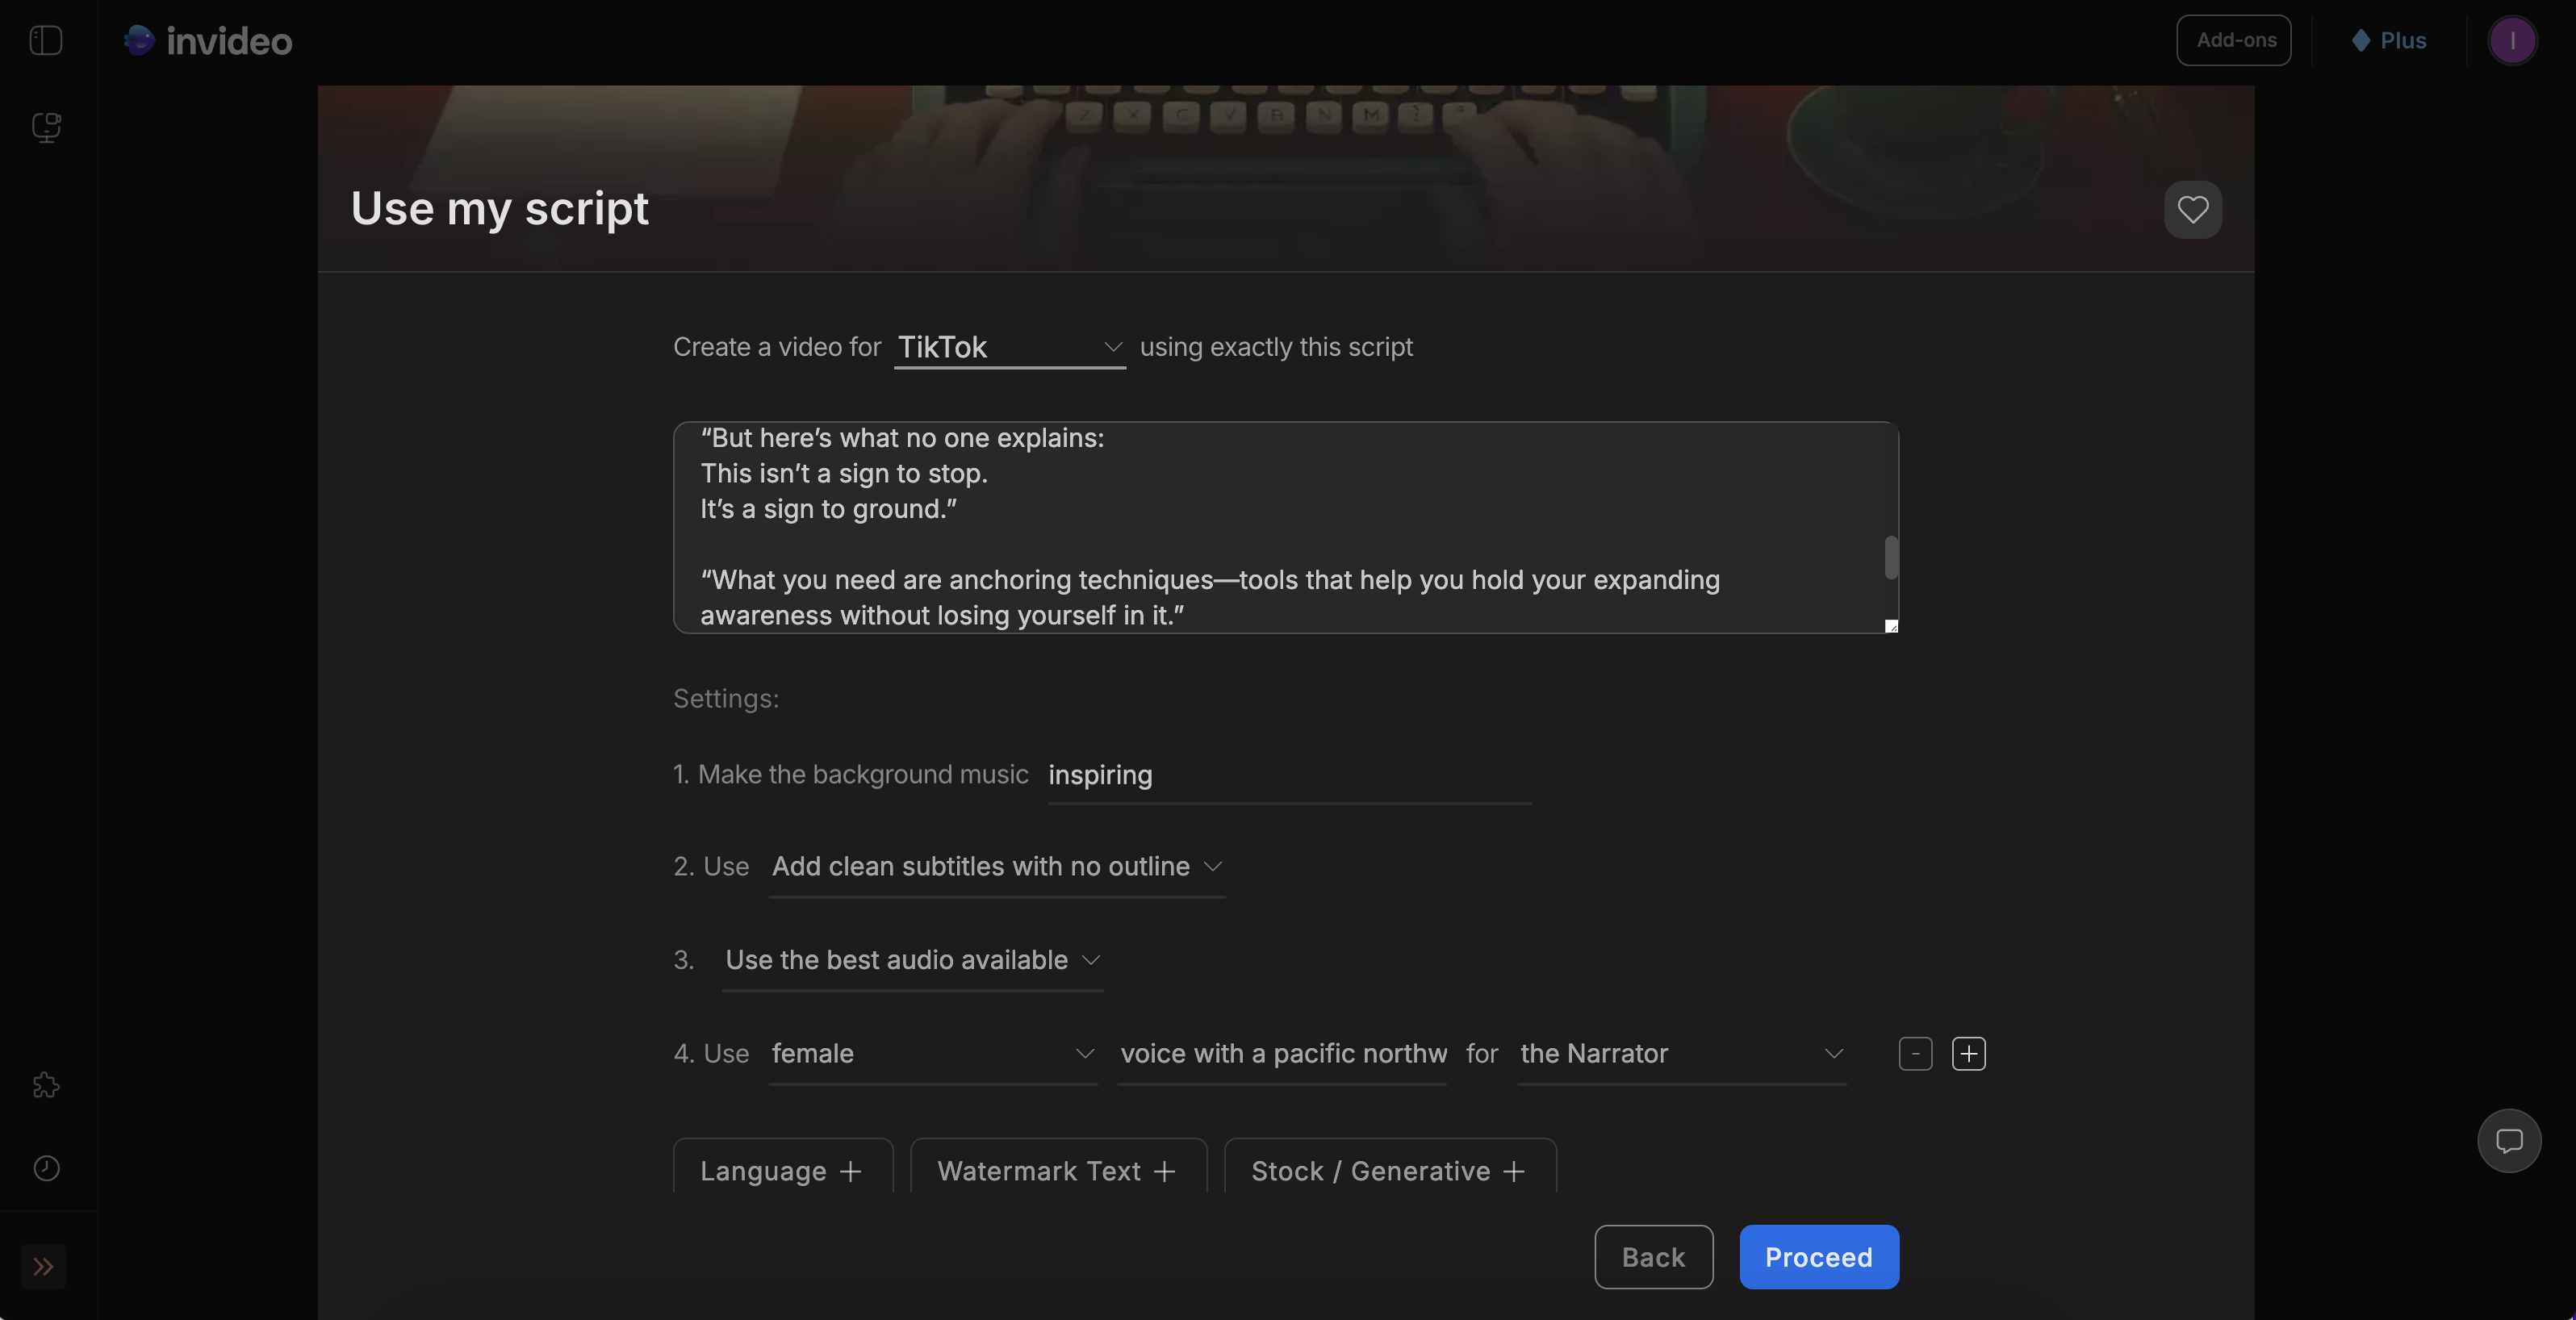Favorite this workflow with heart icon
The image size is (2576, 1320).
click(2193, 209)
